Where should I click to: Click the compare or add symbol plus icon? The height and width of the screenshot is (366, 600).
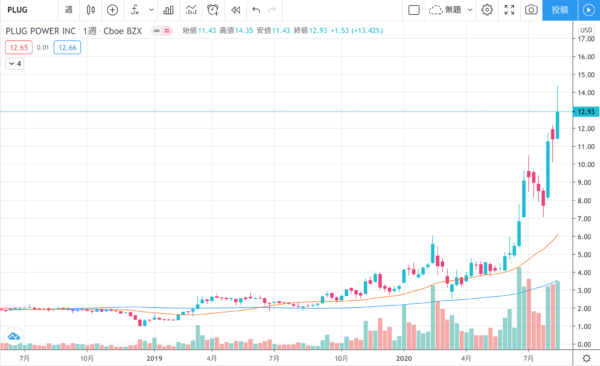(x=112, y=10)
